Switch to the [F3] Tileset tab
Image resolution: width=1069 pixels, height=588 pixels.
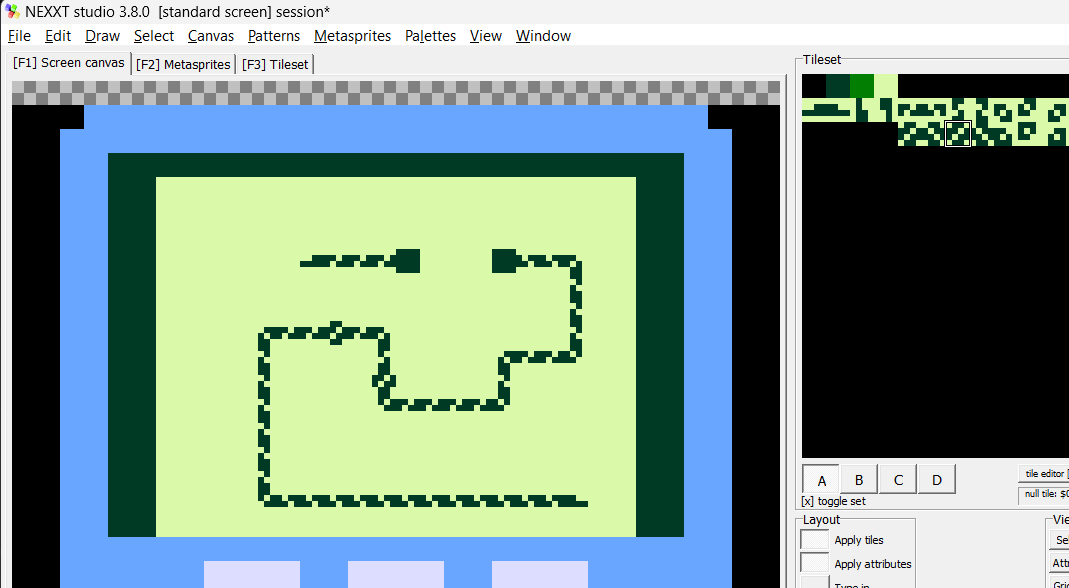click(275, 64)
